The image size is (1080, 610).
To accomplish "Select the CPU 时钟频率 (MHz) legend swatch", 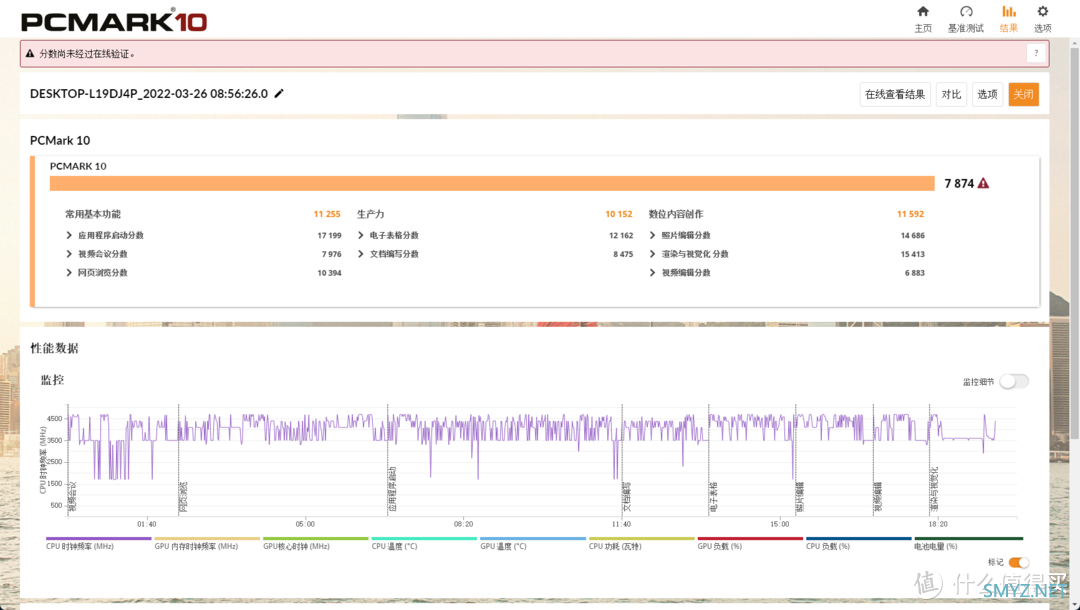I will click(x=98, y=538).
